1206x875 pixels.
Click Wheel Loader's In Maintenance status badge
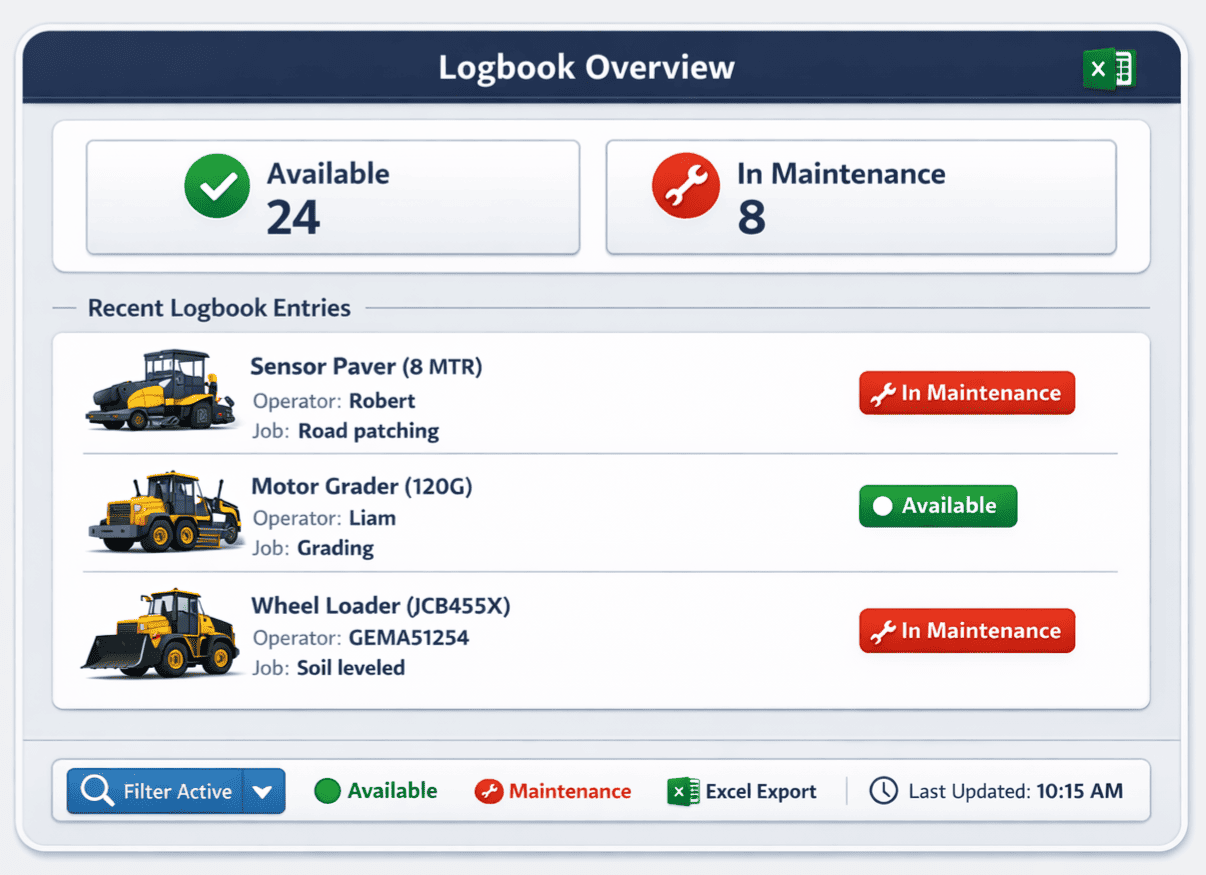coord(966,631)
